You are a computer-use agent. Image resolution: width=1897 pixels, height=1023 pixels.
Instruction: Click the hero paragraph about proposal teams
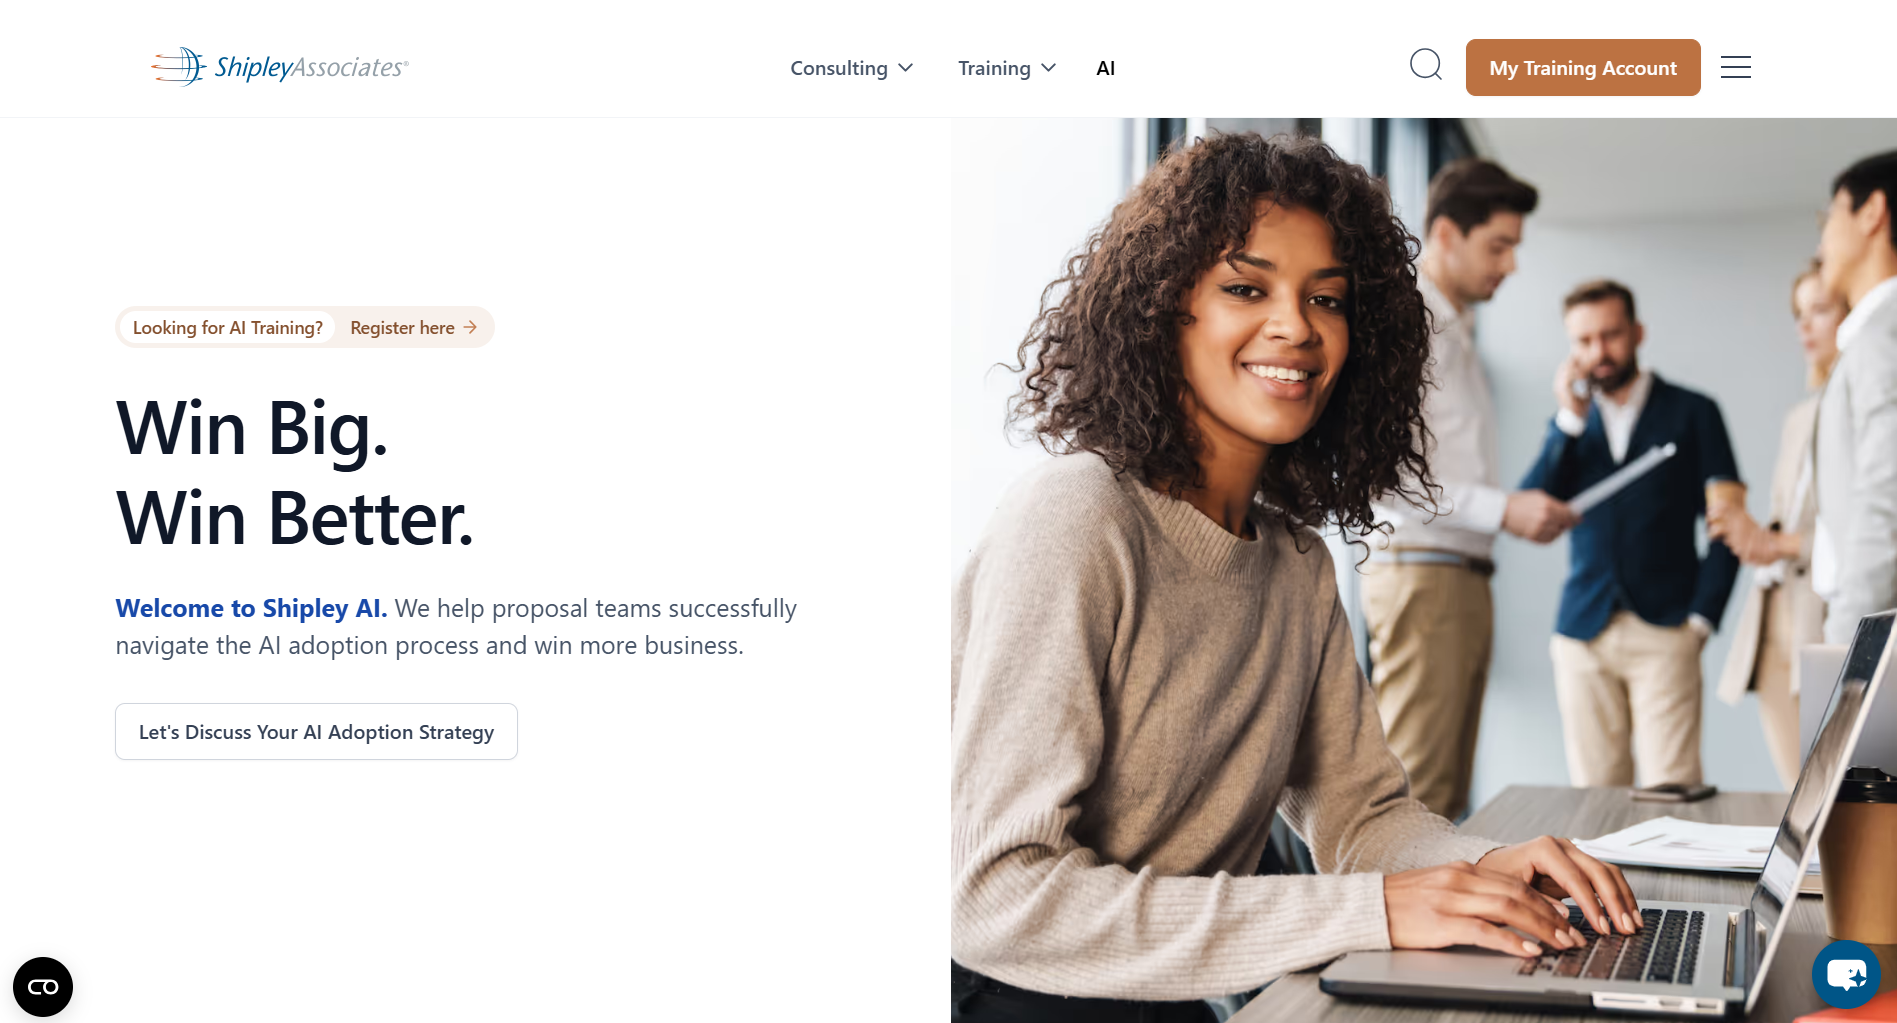456,627
